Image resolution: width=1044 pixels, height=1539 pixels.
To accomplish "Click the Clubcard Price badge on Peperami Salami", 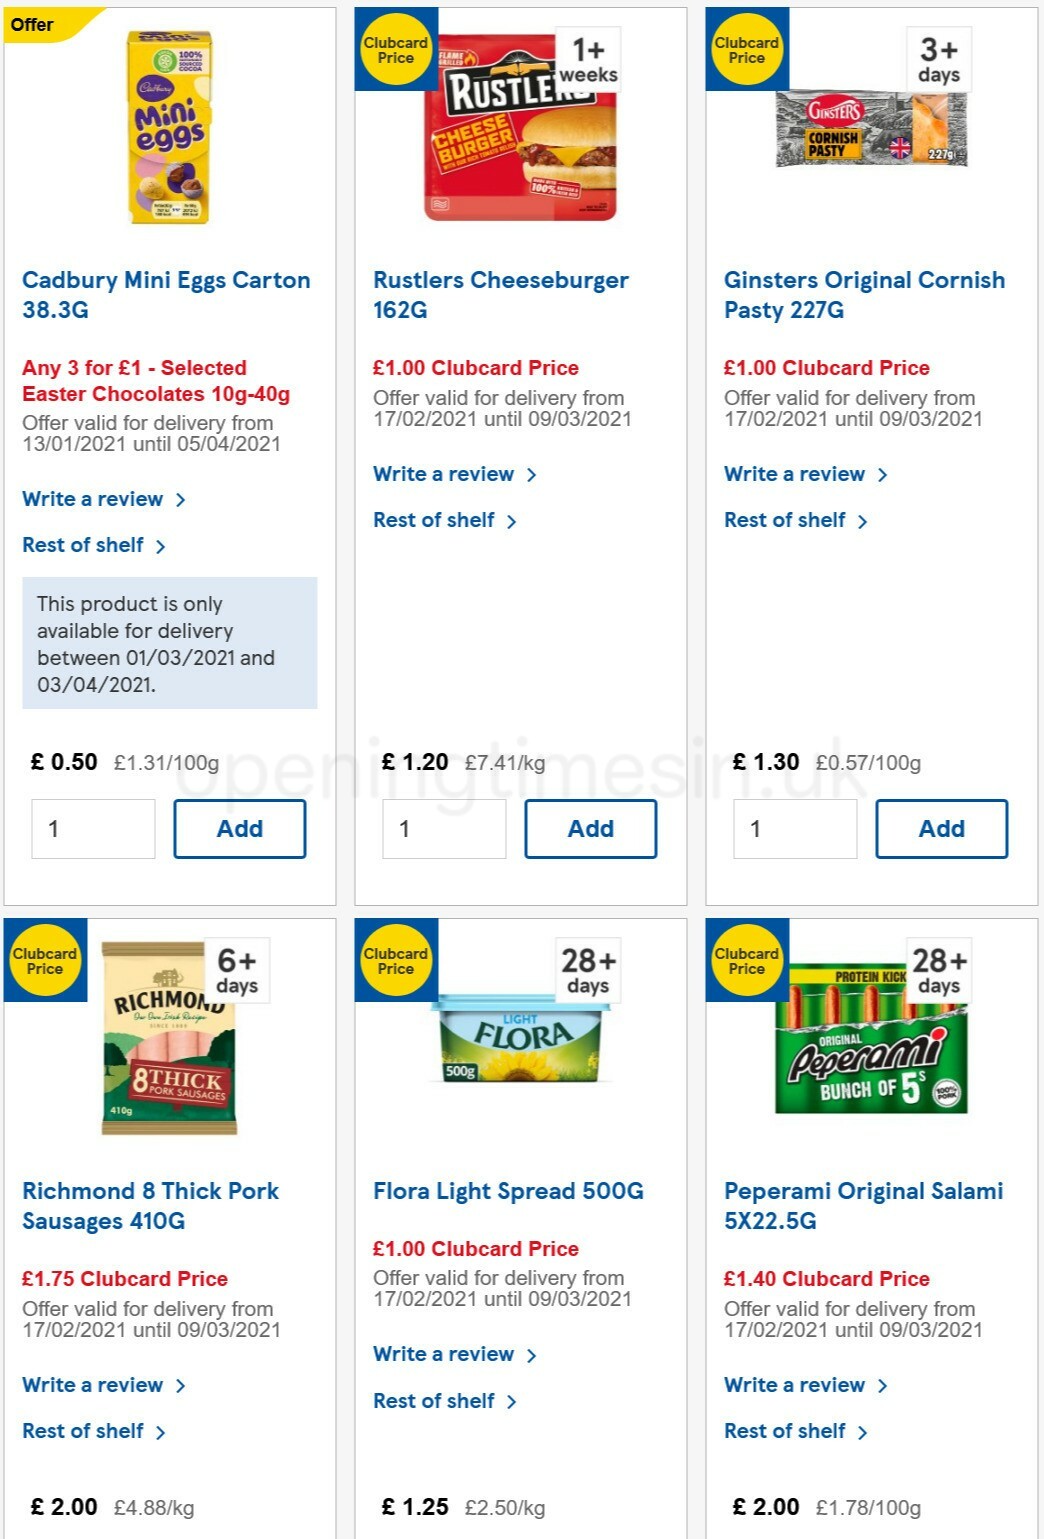I will click(746, 961).
